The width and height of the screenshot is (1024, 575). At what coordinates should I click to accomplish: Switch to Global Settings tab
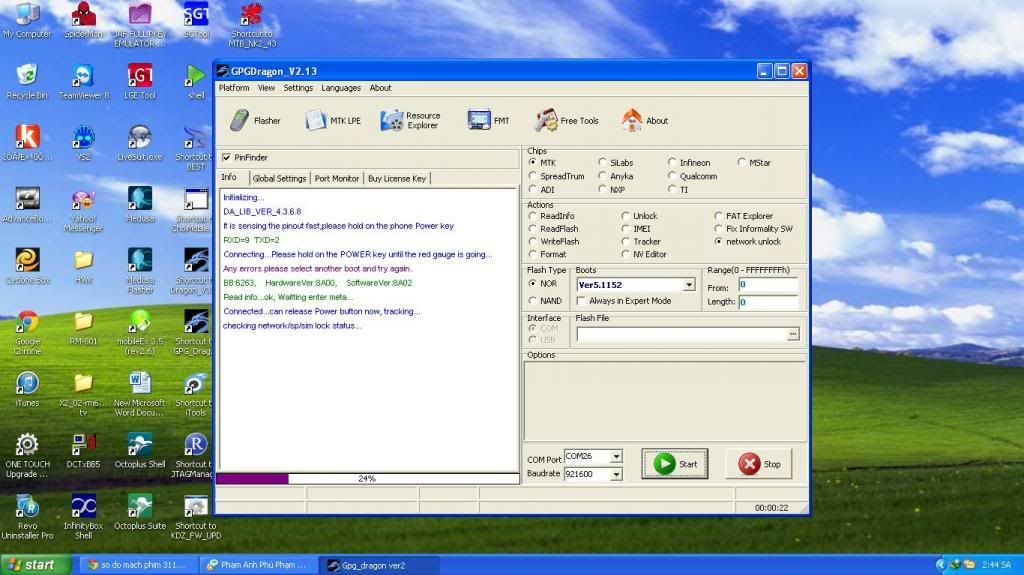279,178
